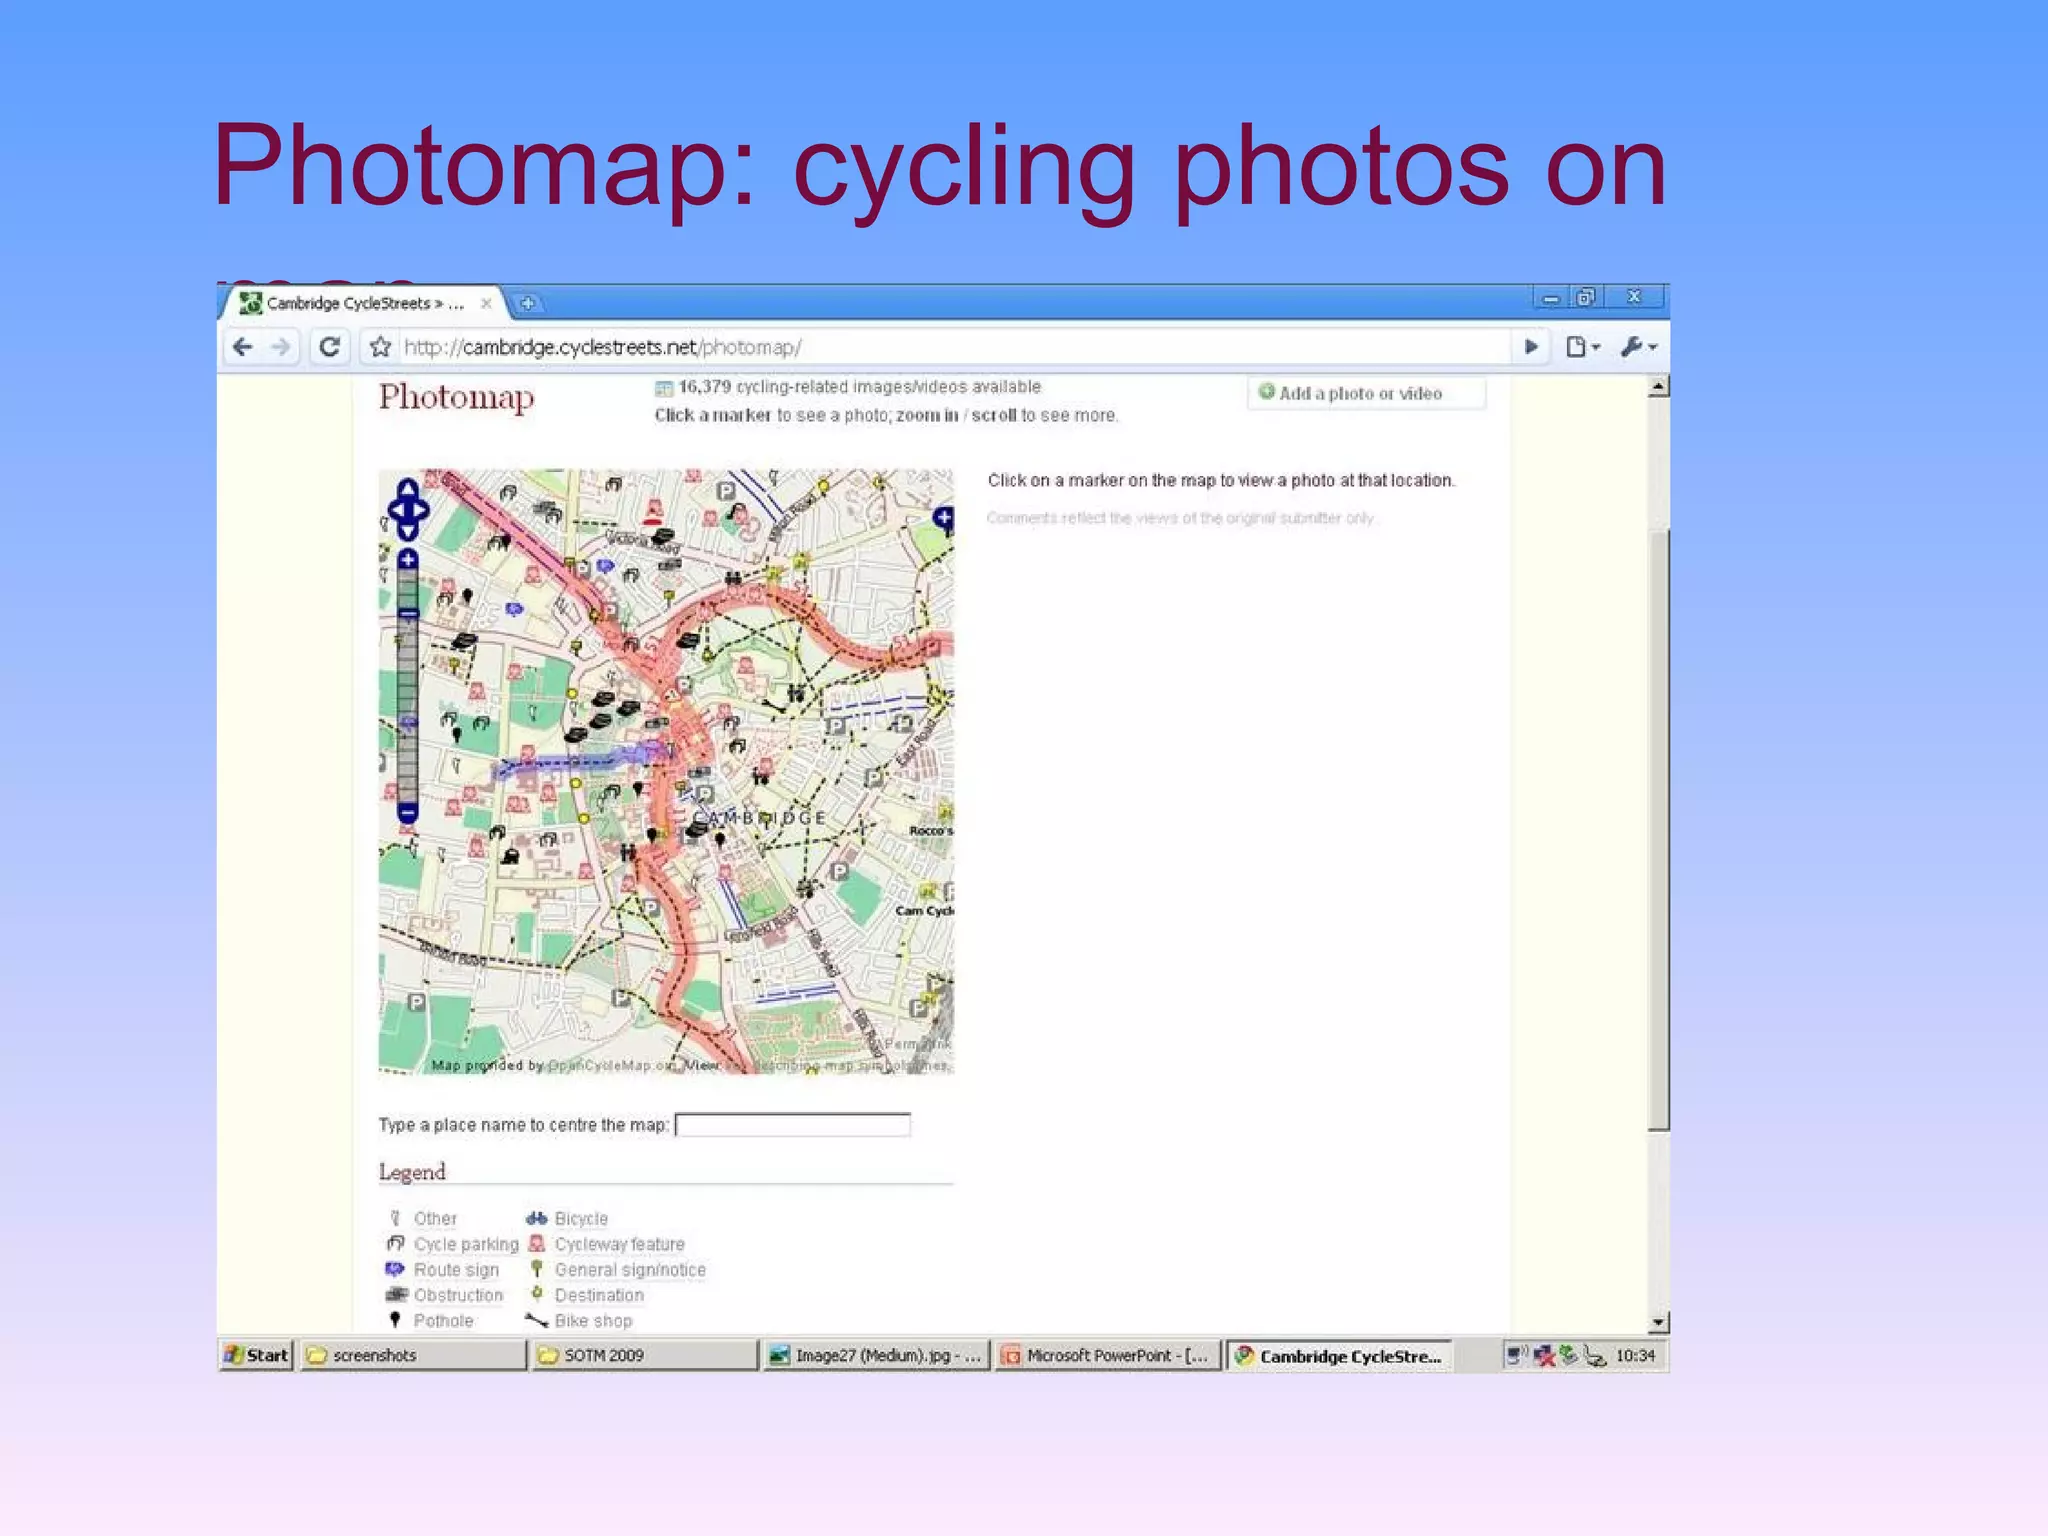The height and width of the screenshot is (1536, 2048).
Task: Click the Rocco's label on the map
Action: pyautogui.click(x=931, y=831)
